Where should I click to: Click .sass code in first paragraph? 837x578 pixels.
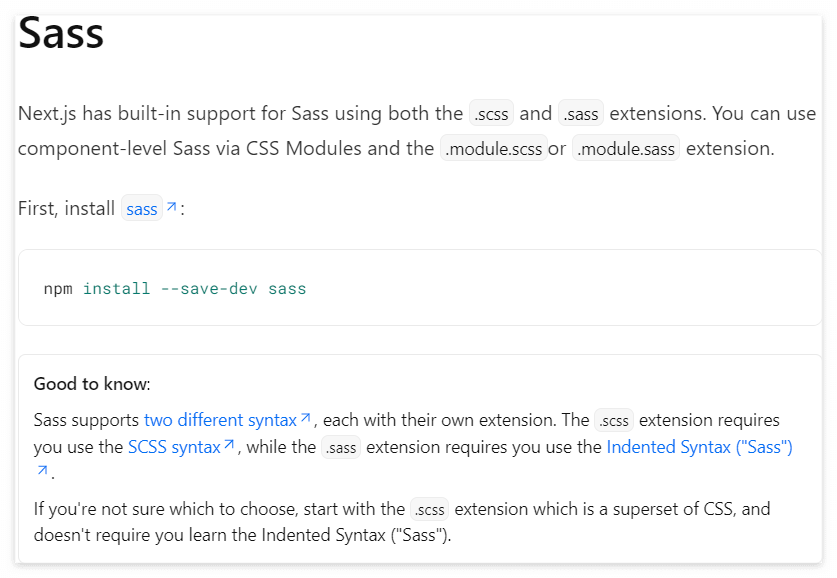581,113
